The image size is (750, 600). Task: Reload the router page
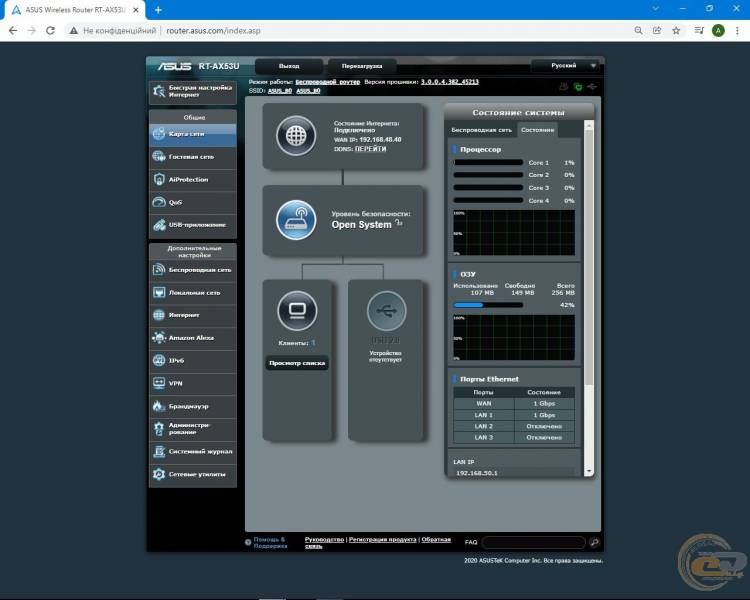[50, 31]
